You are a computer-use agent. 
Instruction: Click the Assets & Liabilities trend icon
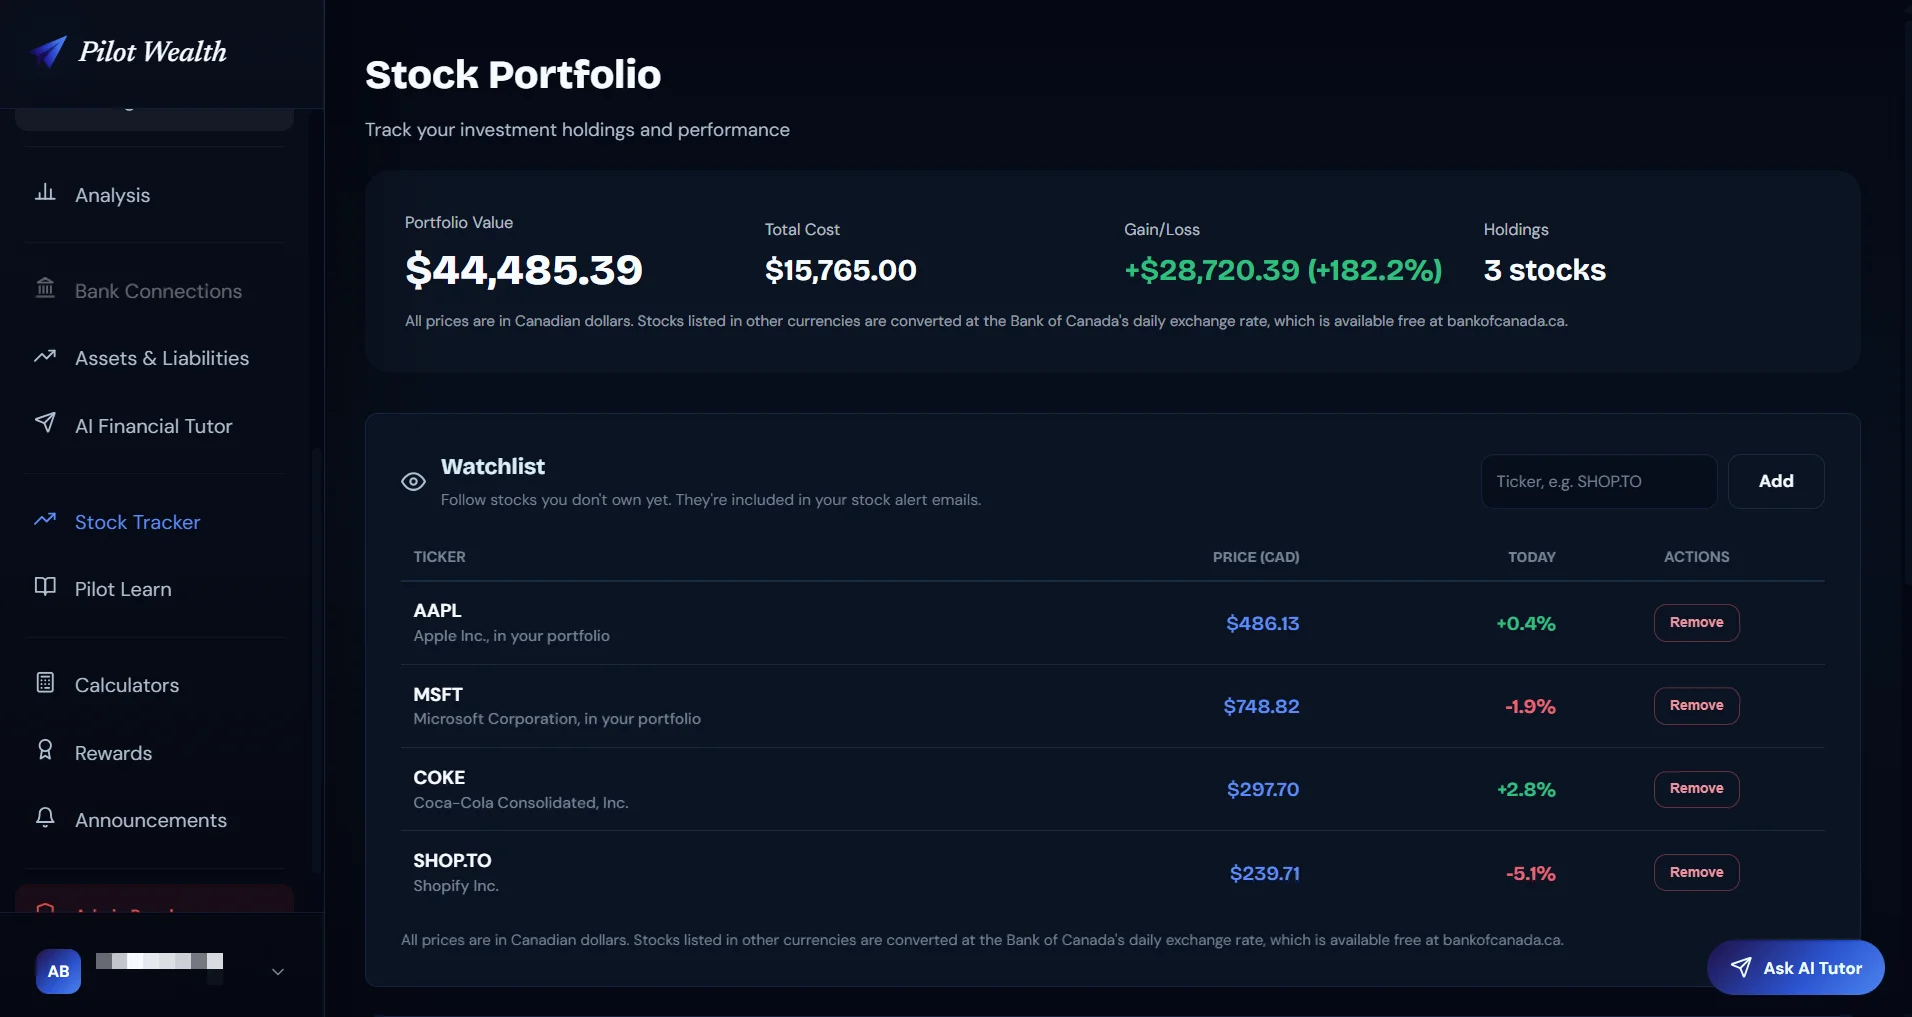point(45,356)
